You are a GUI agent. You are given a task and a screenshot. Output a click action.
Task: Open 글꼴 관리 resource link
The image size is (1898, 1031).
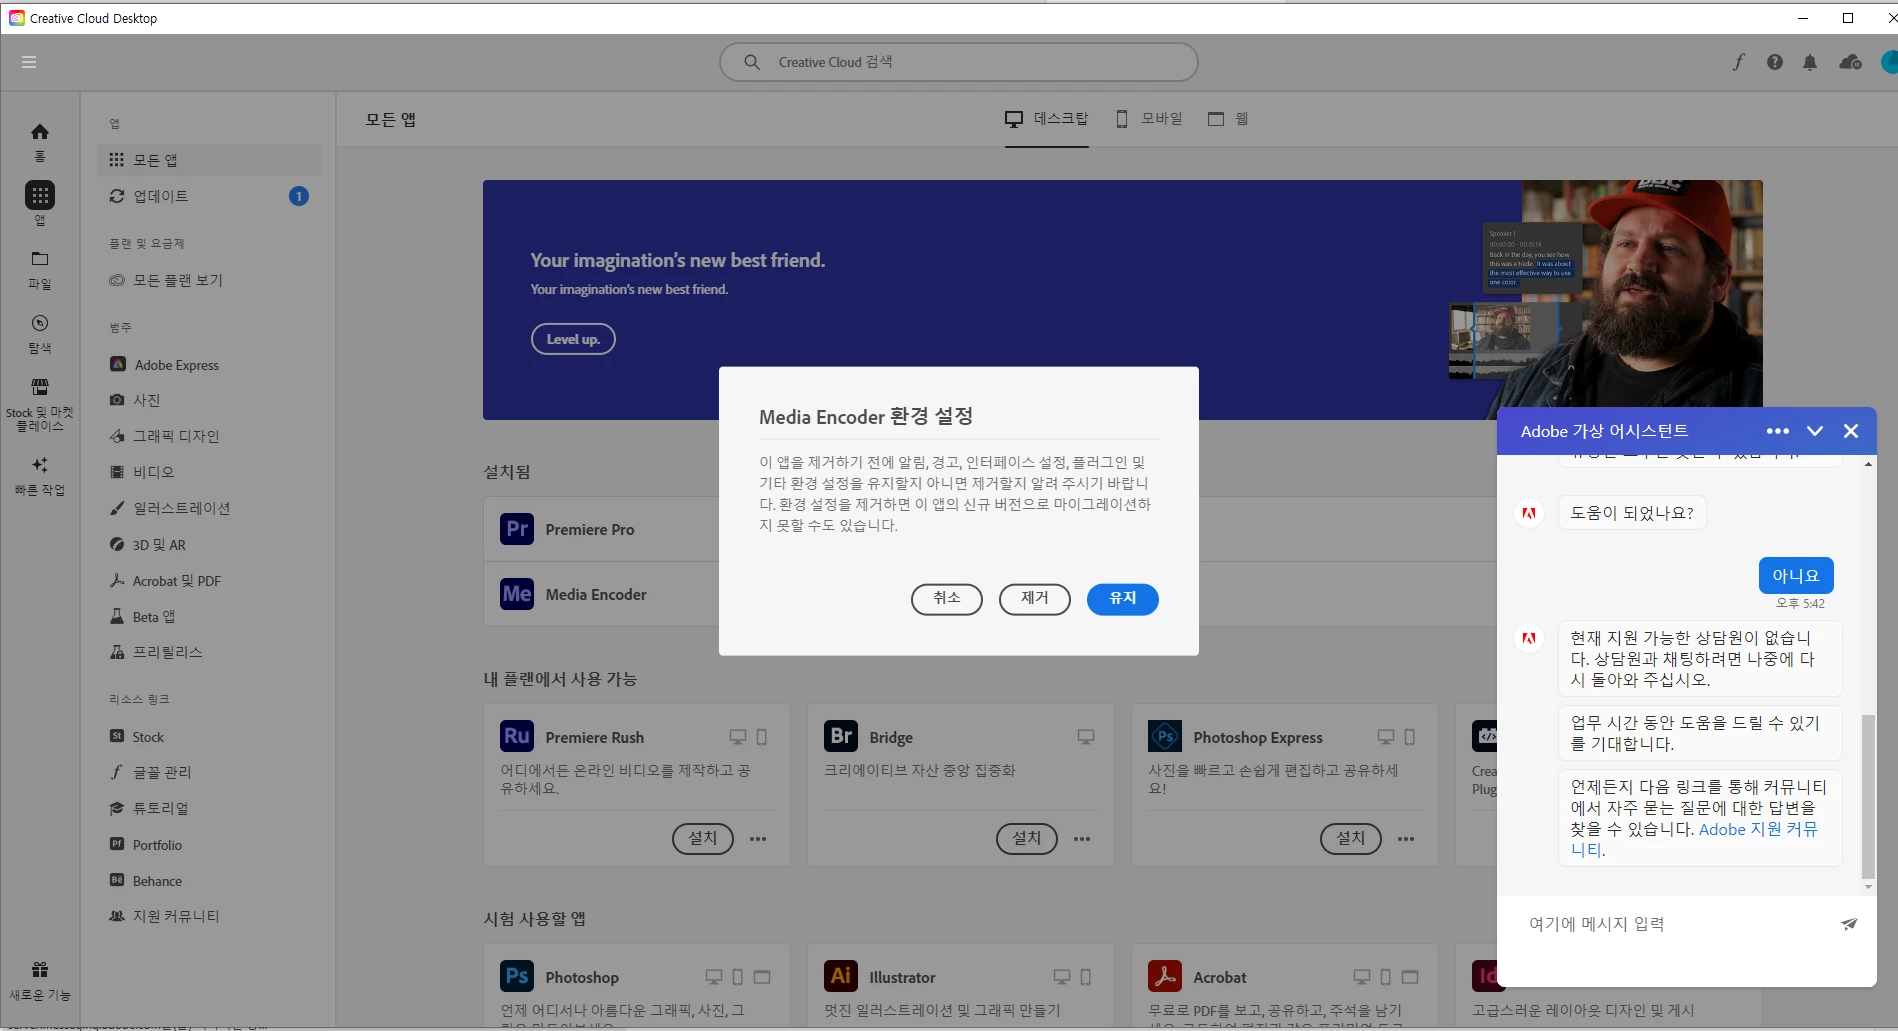pyautogui.click(x=209, y=772)
